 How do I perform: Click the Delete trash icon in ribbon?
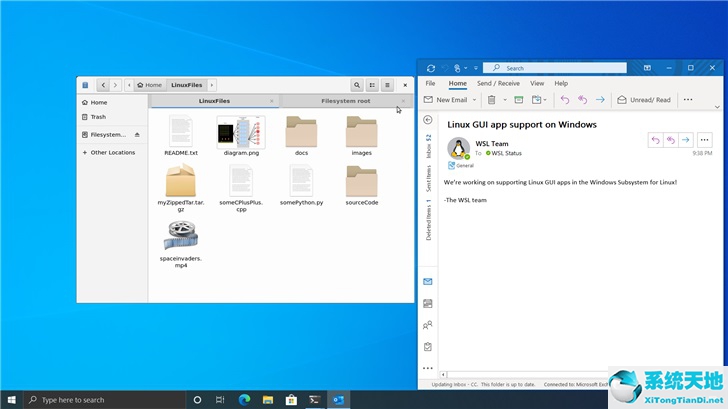(491, 100)
